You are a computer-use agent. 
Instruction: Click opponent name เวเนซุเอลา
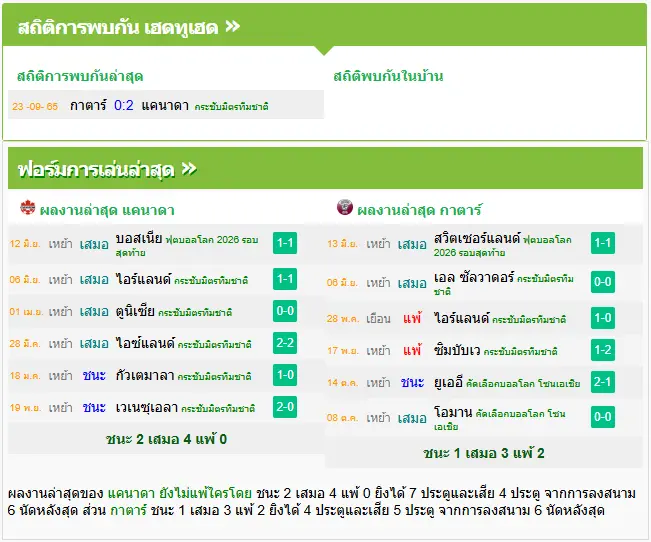click(x=147, y=407)
